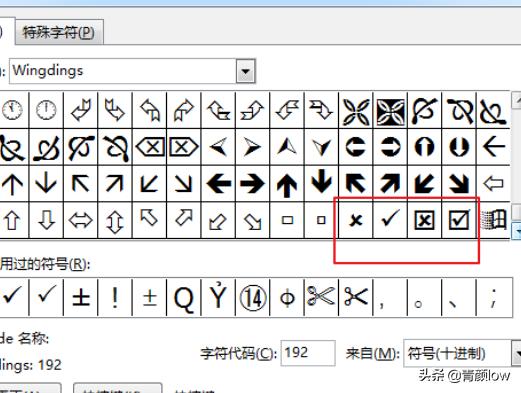Image resolution: width=521 pixels, height=393 pixels.
Task: Reuse the outlined scissors recent symbol
Action: (321, 296)
